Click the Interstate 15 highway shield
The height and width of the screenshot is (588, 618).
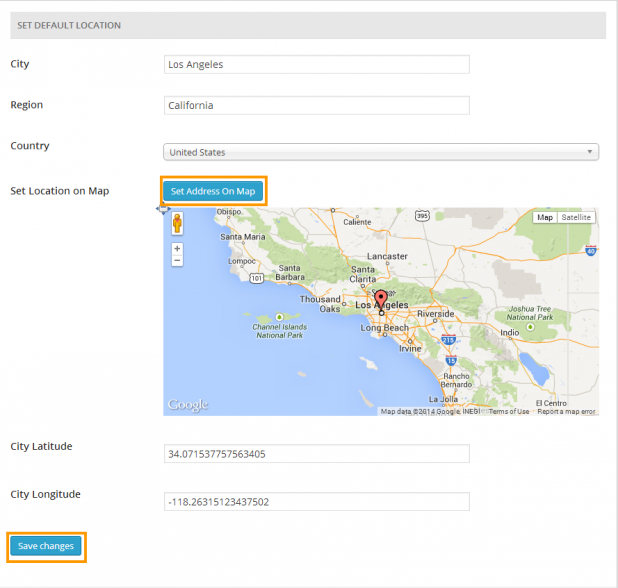[451, 360]
